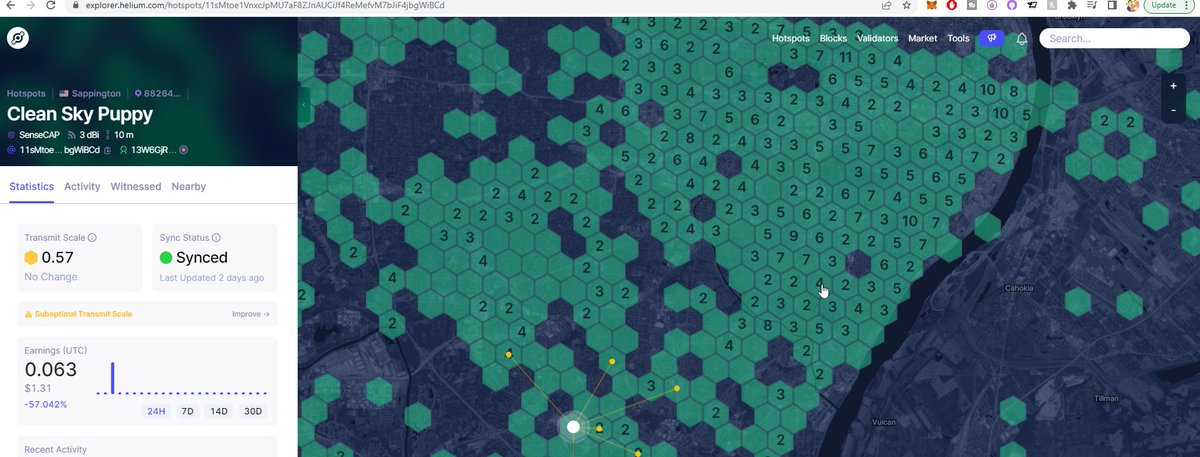Click the Sync Status info icon
1200x457 pixels.
pos(216,238)
